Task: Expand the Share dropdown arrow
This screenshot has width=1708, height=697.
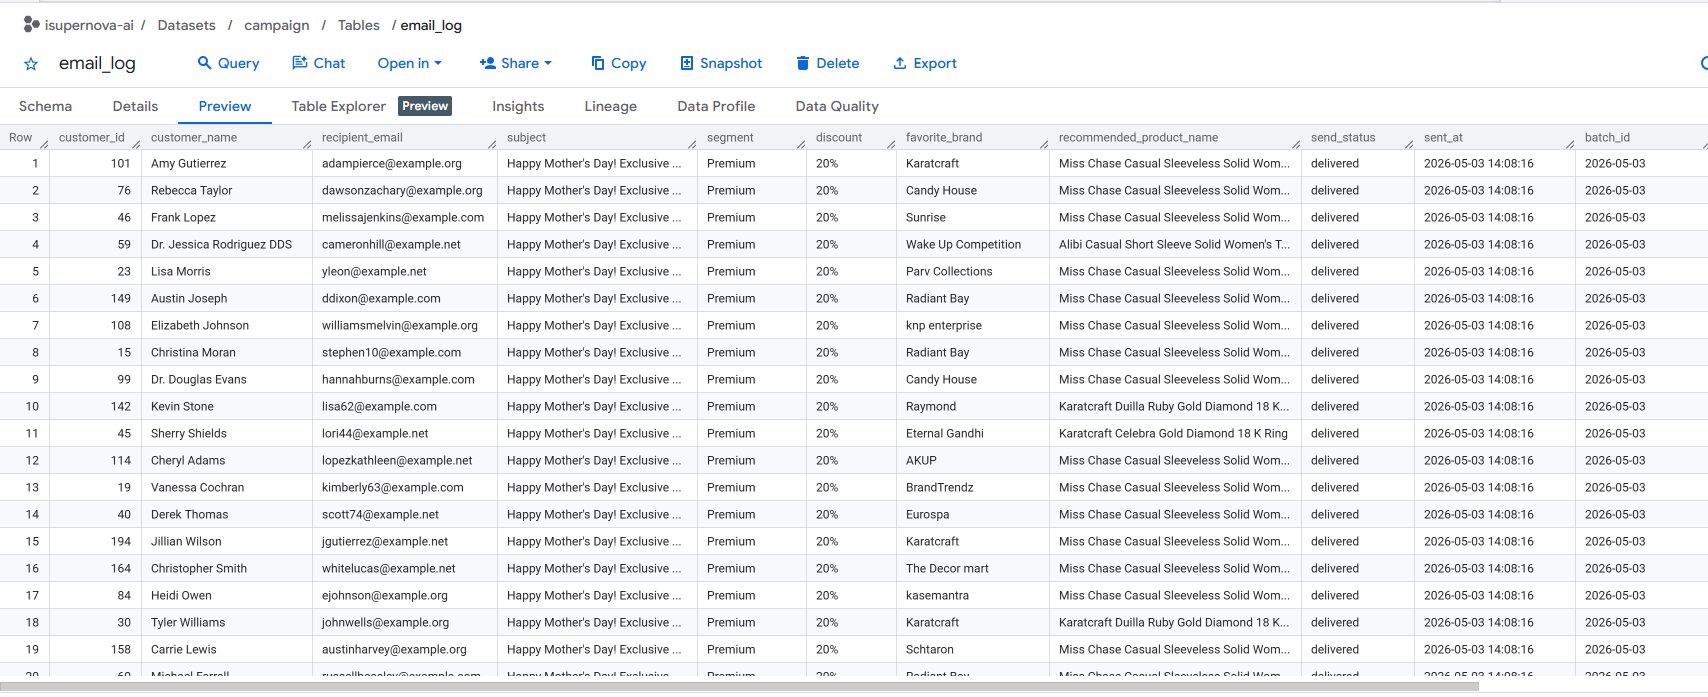Action: 548,63
